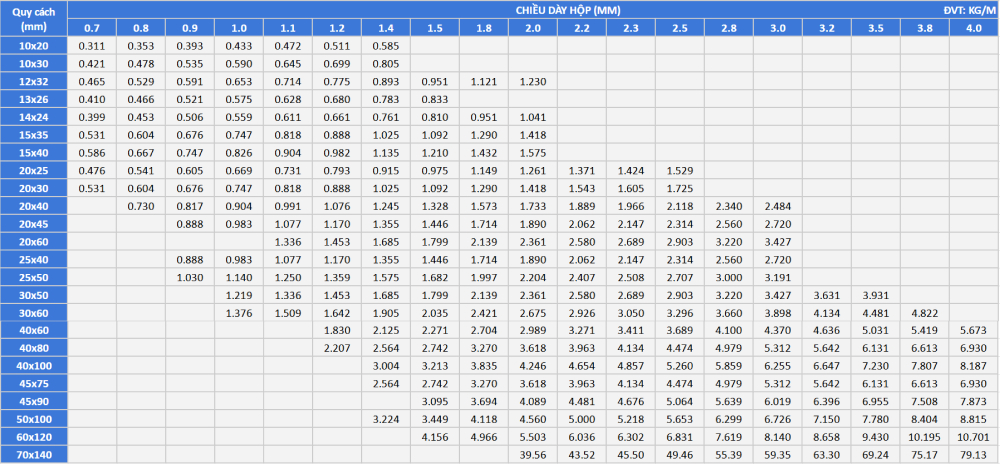Select the 70x140 row header
Viewport: 1000px width, 464px height.
pos(34,455)
